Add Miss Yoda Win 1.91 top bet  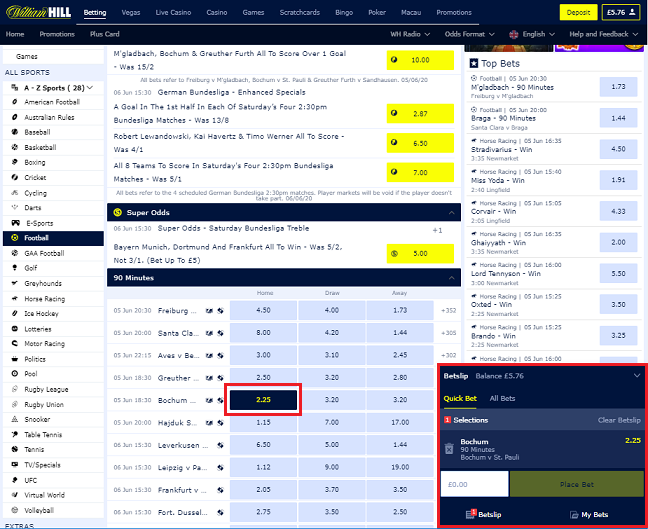point(618,180)
